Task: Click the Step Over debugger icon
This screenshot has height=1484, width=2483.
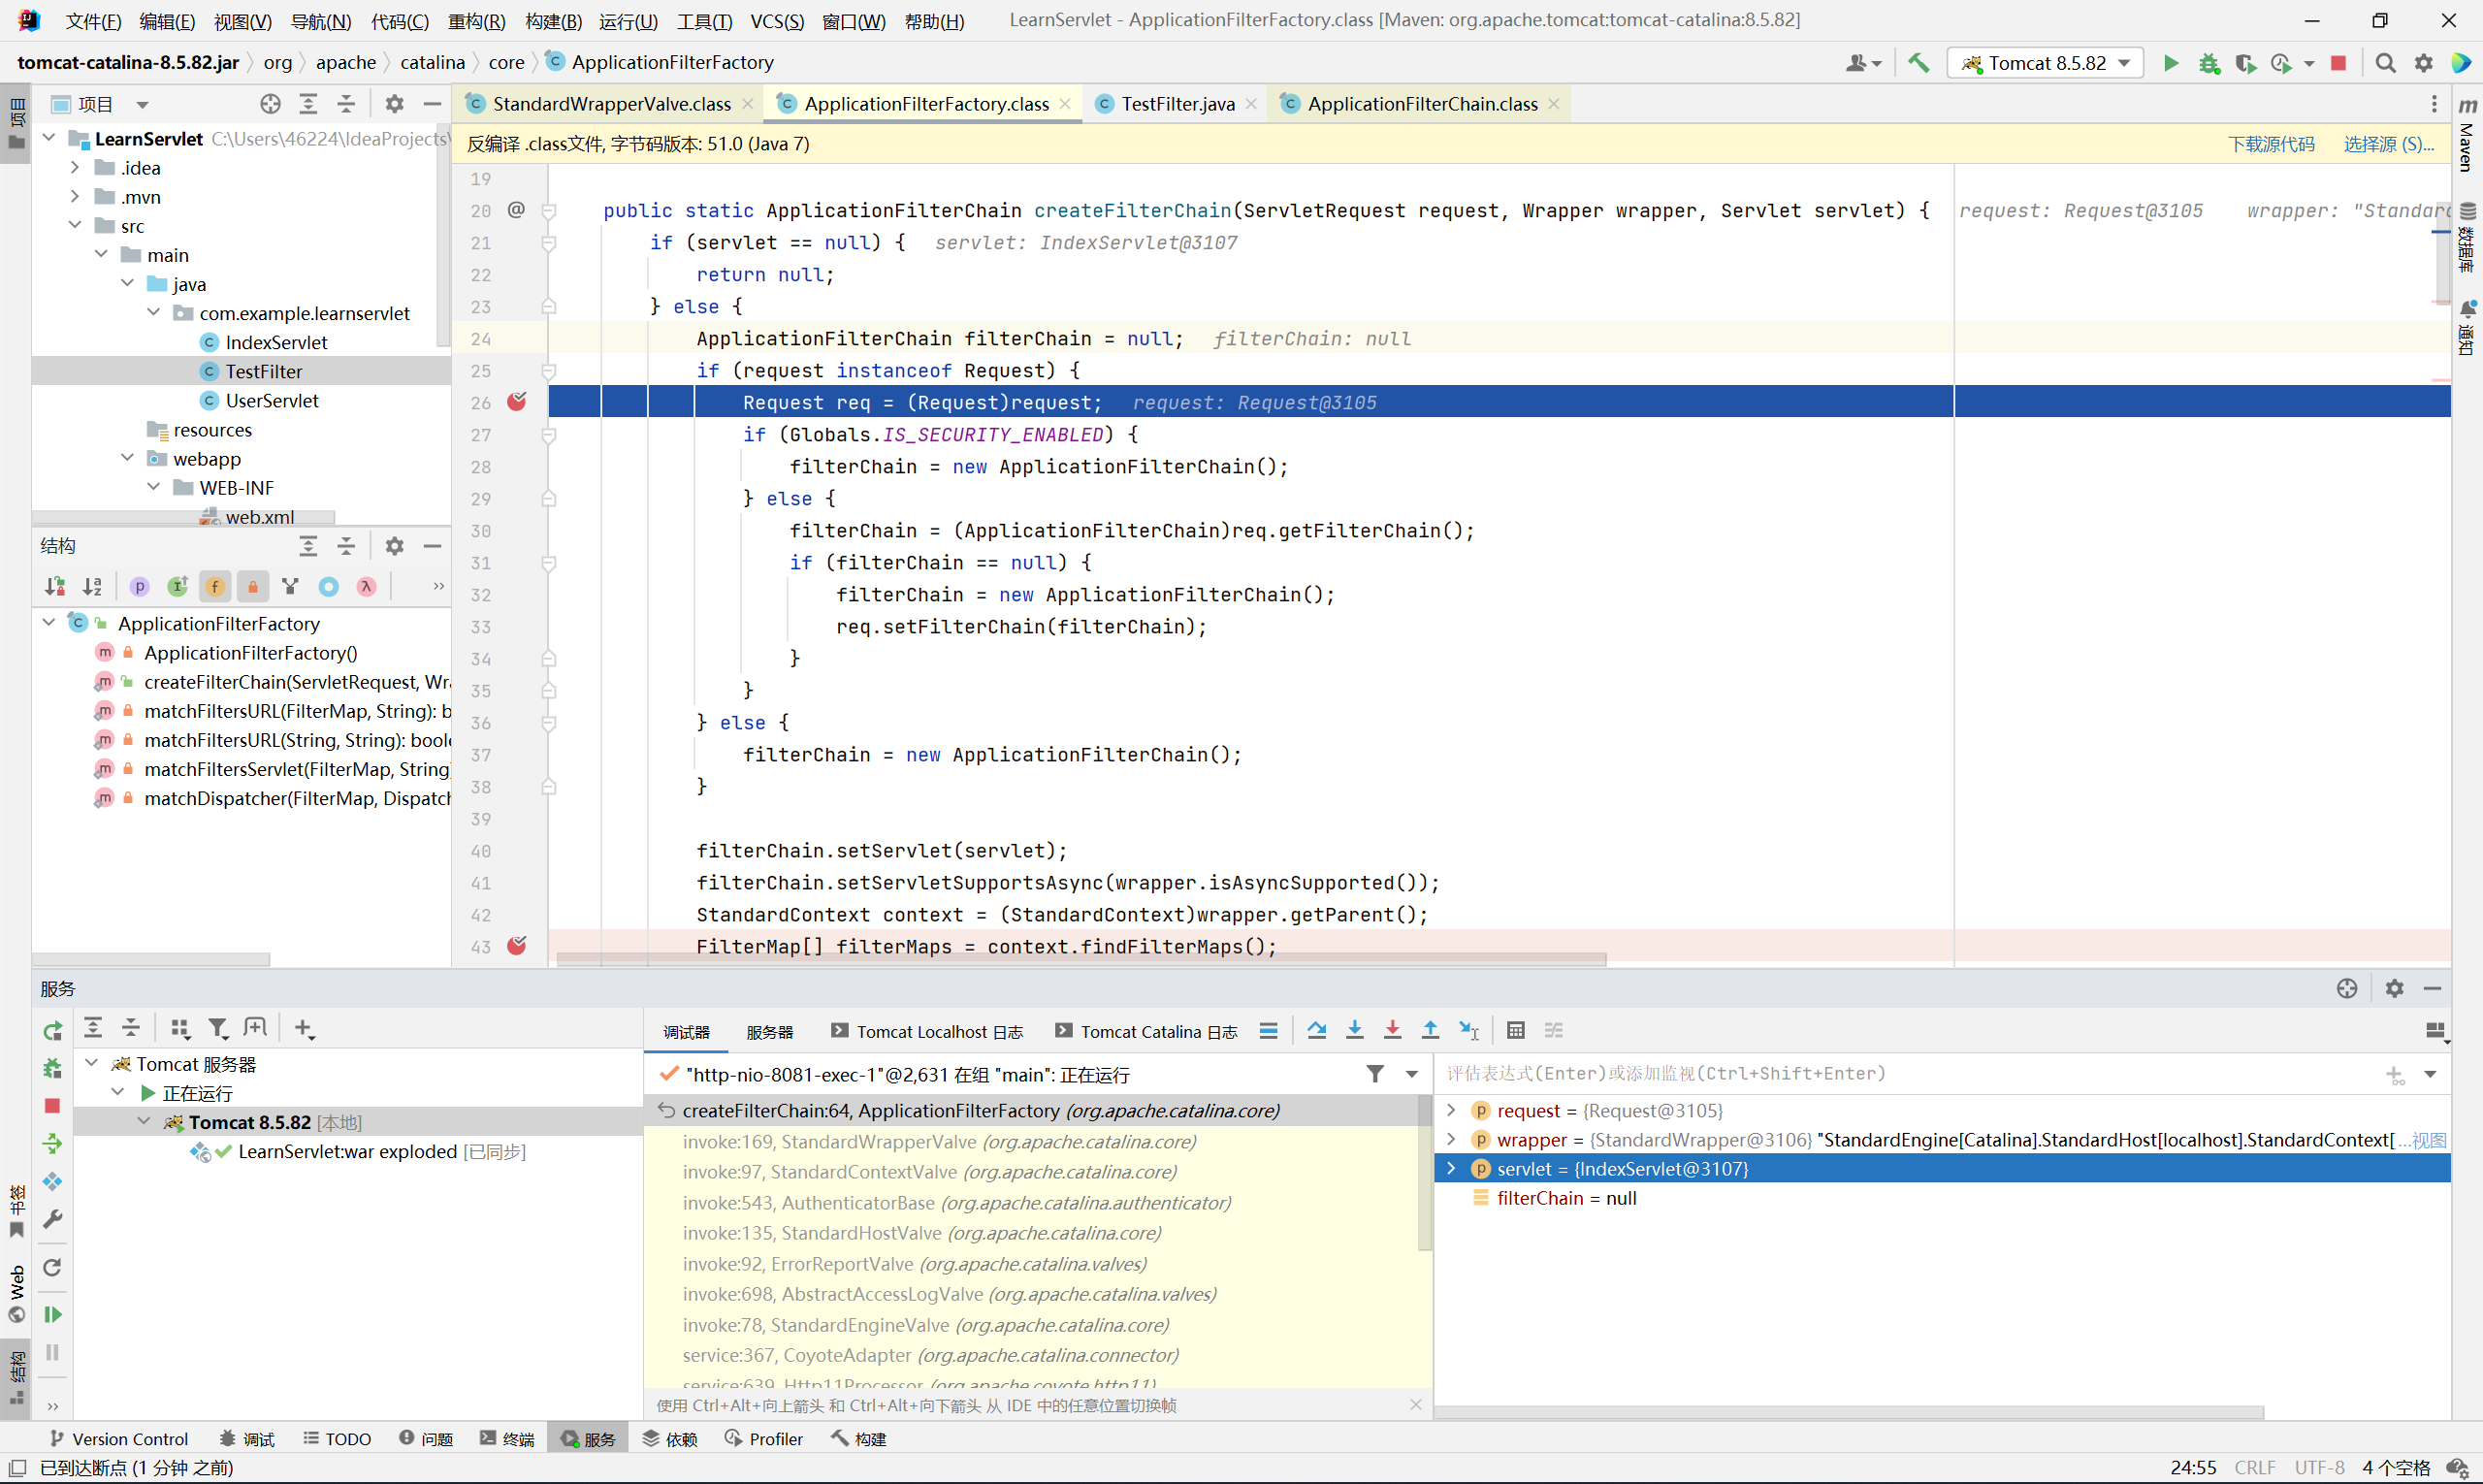Action: pyautogui.click(x=1316, y=1030)
